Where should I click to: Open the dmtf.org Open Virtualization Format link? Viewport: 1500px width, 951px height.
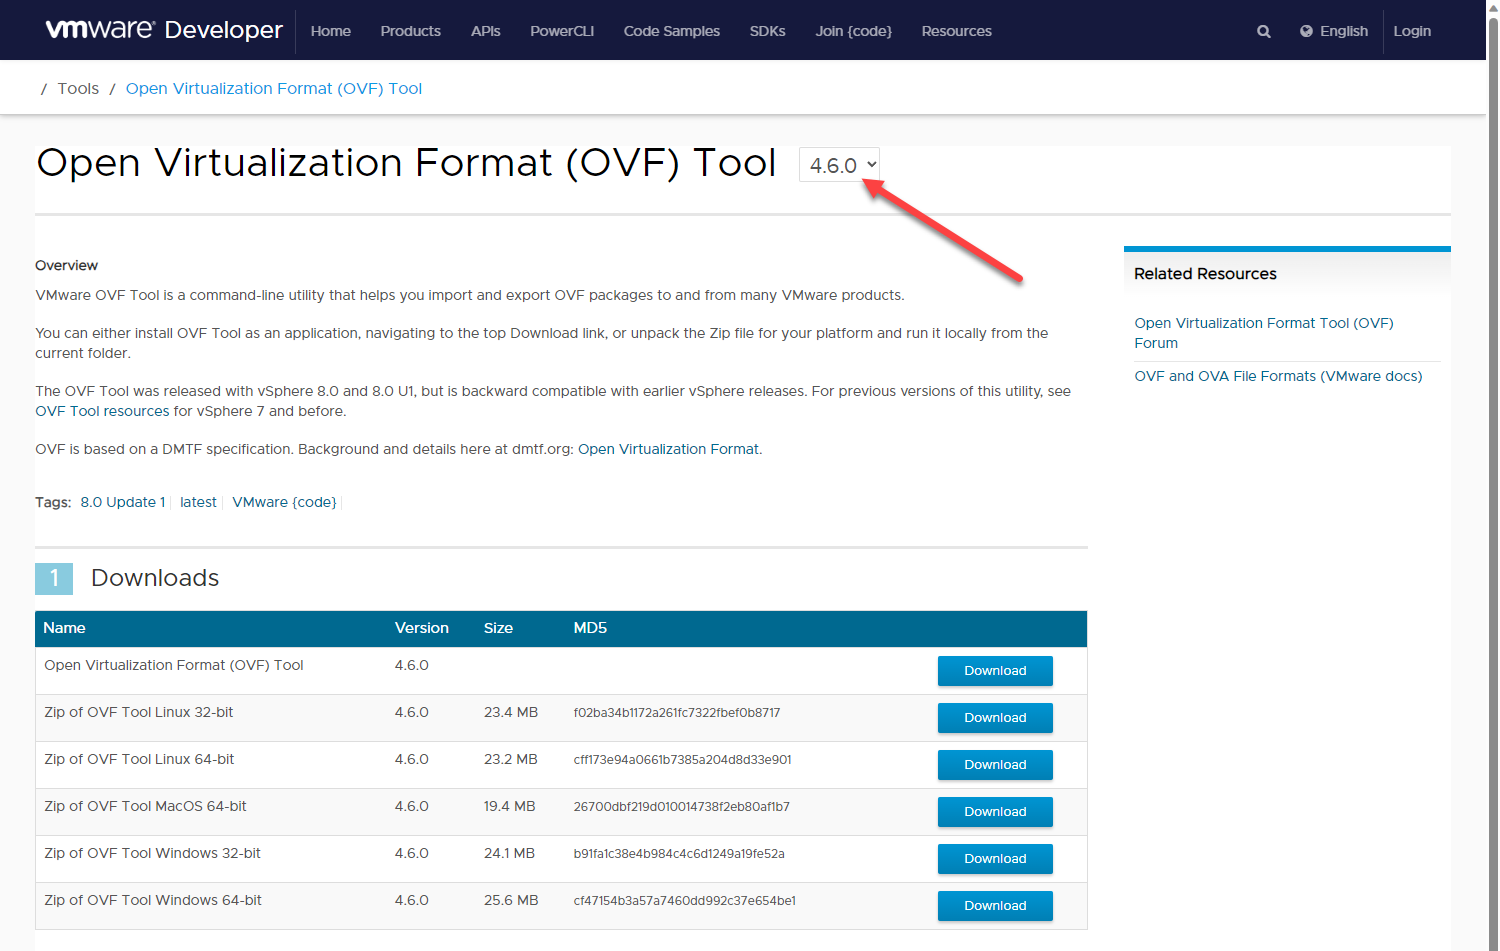click(668, 449)
